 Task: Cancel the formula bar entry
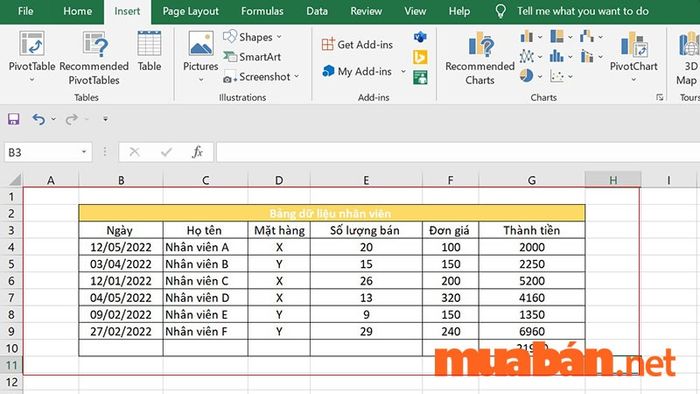coord(134,152)
